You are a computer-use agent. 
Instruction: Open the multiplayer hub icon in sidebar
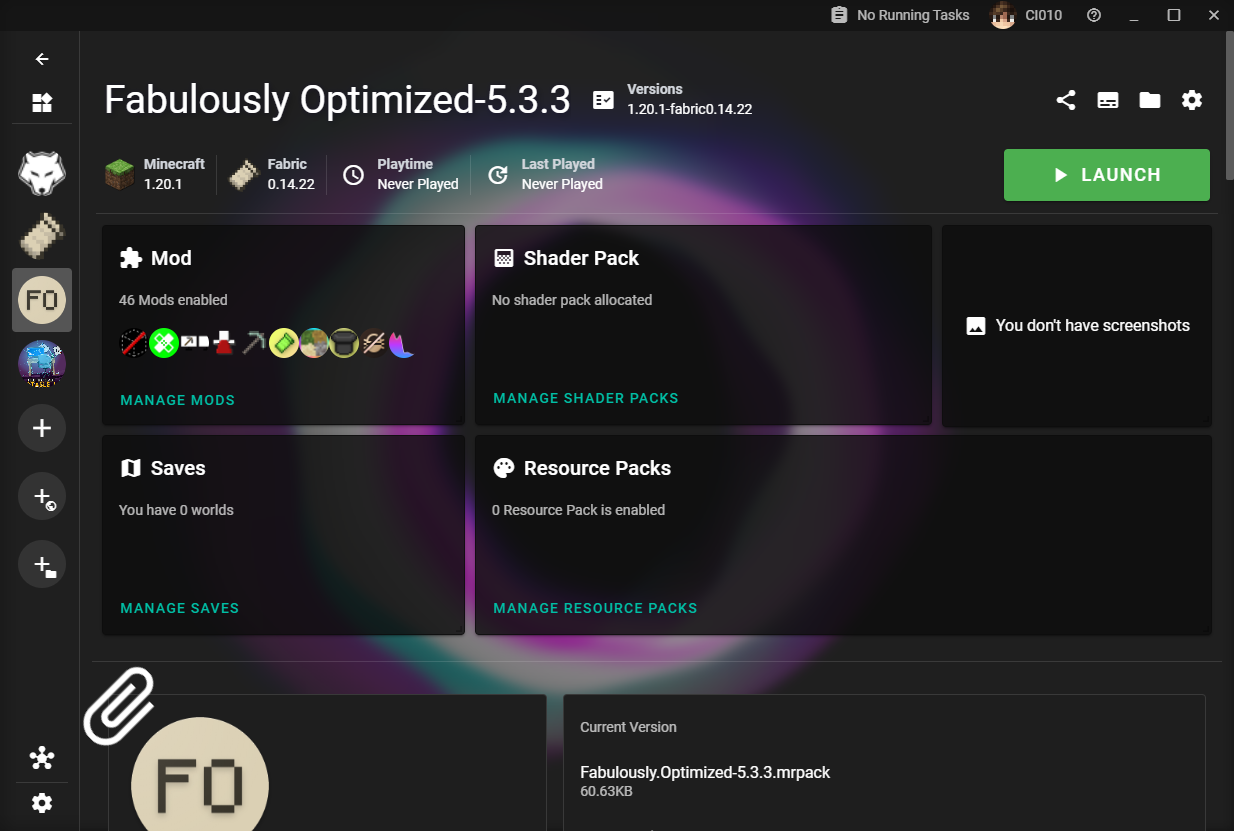42,758
